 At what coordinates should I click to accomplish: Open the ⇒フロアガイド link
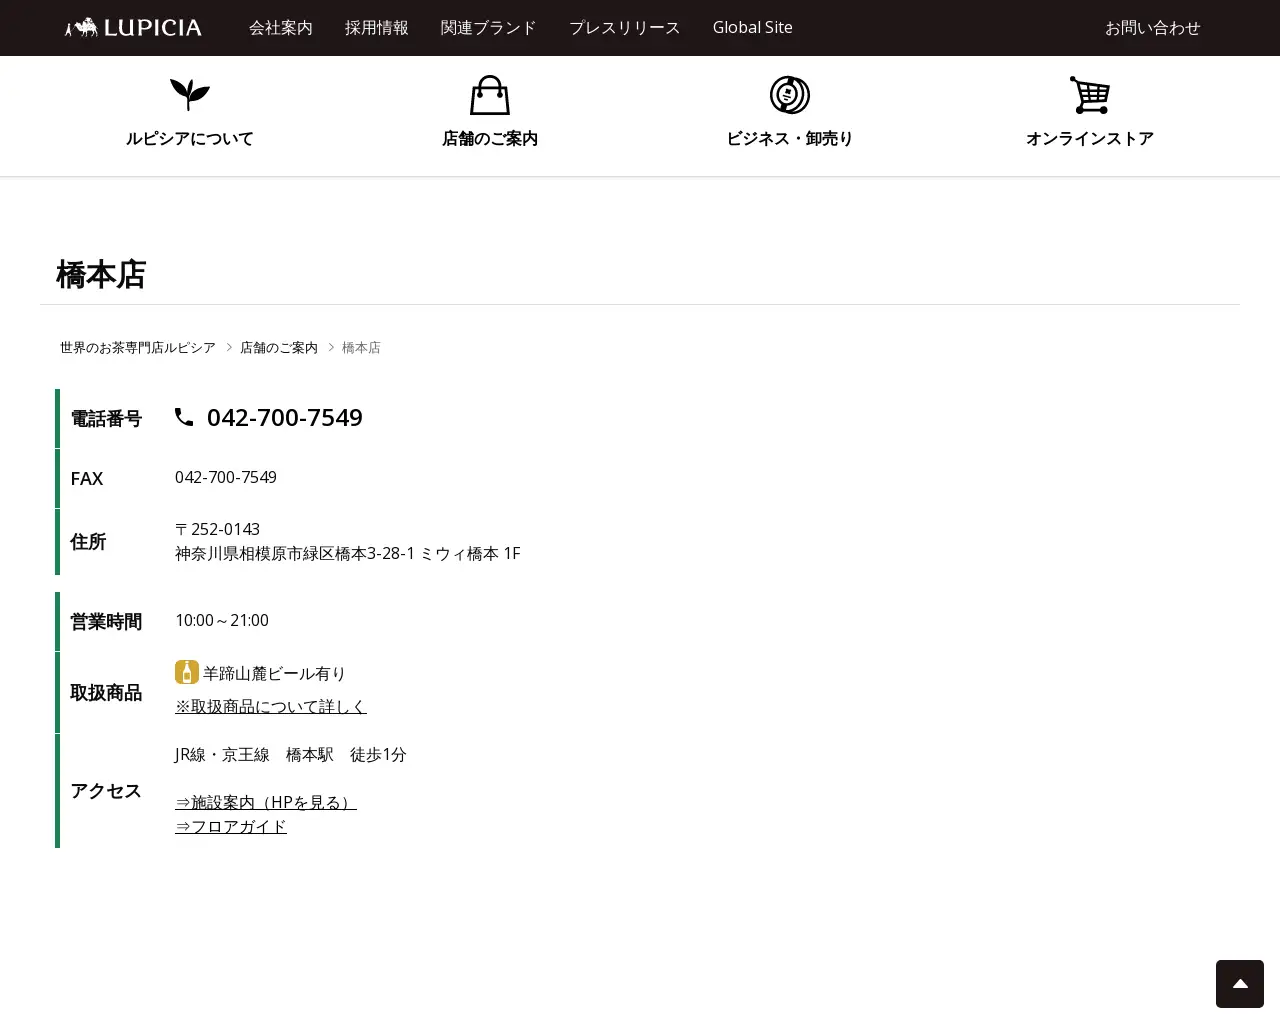coord(230,826)
